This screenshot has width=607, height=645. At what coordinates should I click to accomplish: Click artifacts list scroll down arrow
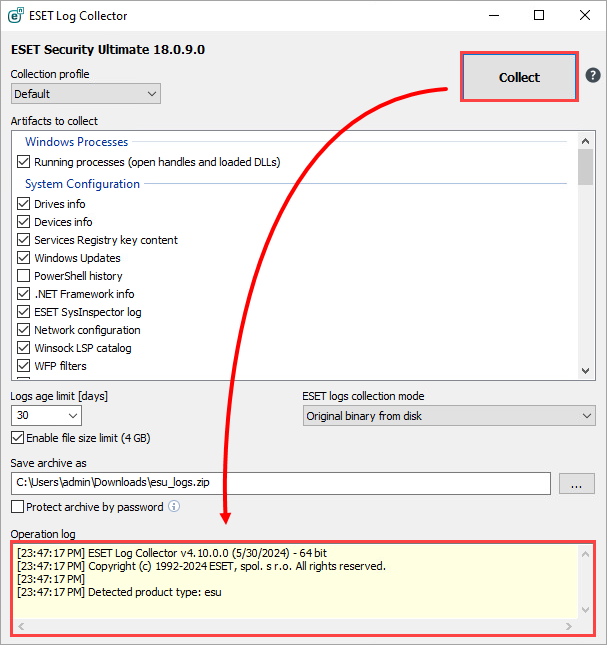click(x=586, y=371)
